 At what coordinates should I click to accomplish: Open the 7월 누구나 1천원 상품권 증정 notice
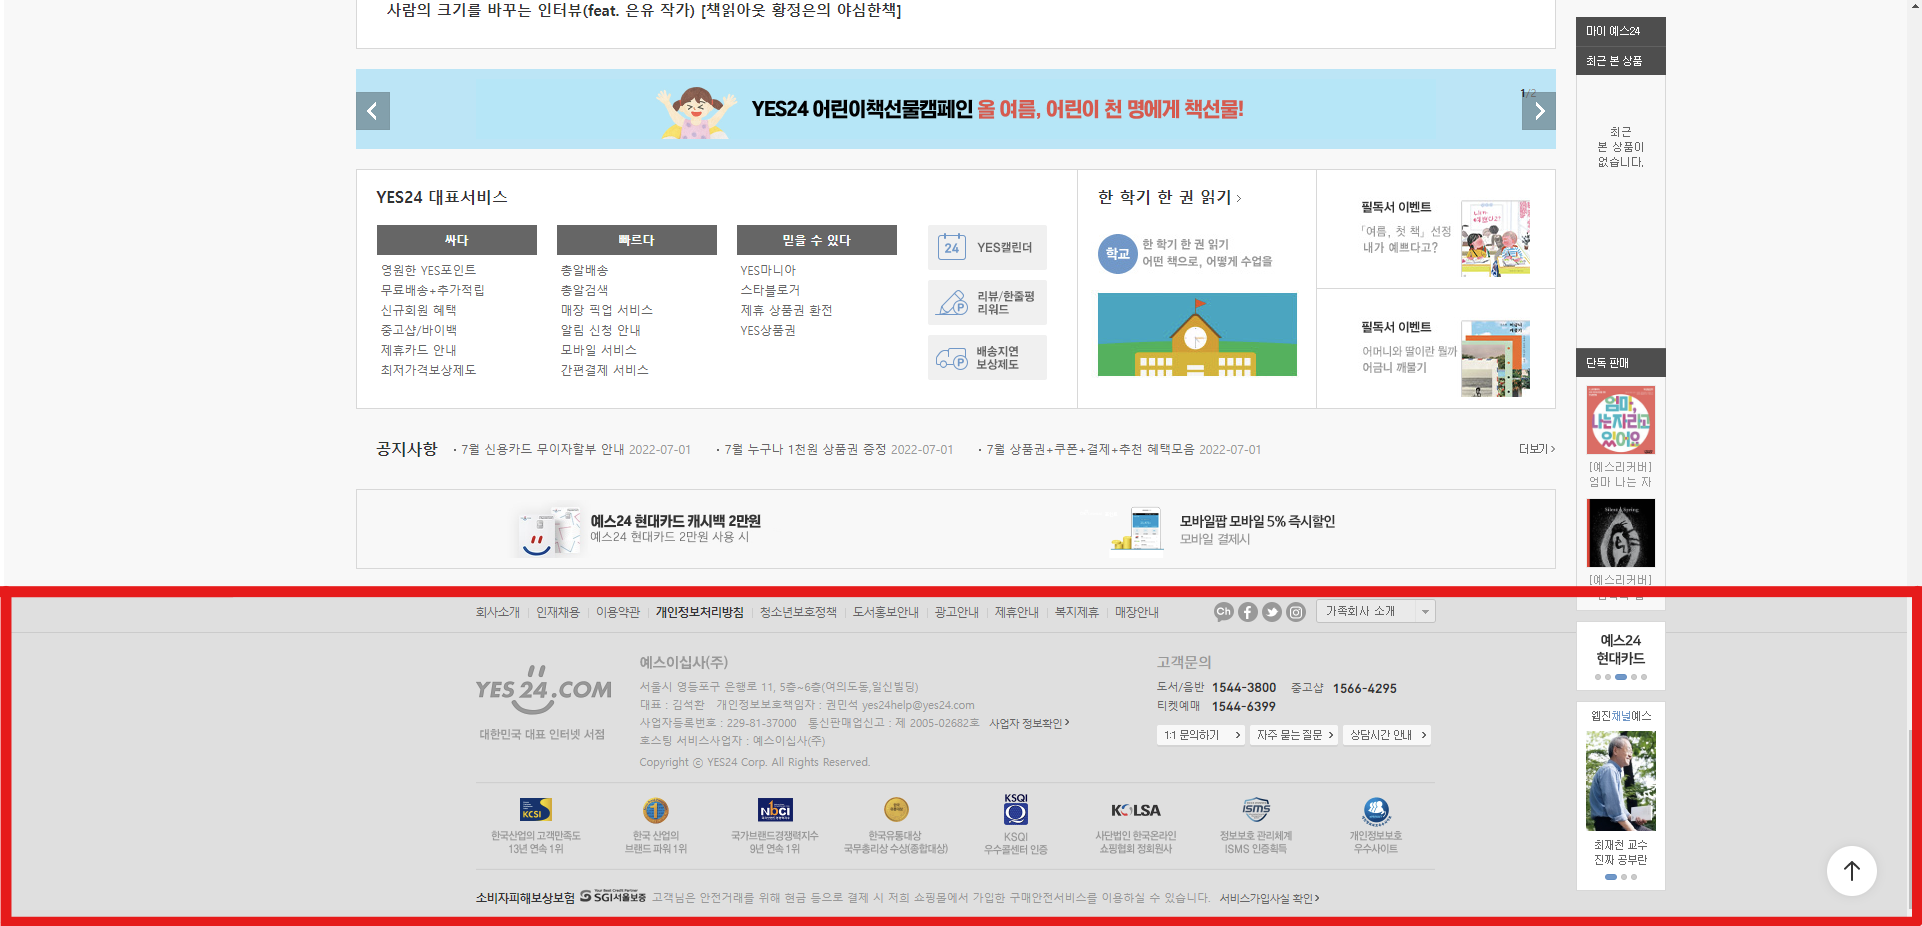pyautogui.click(x=805, y=450)
